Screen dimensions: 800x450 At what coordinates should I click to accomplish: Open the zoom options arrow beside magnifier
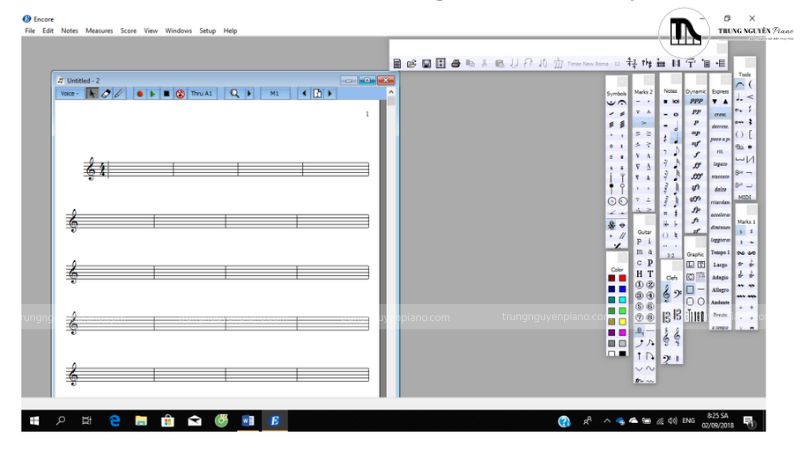pyautogui.click(x=249, y=93)
